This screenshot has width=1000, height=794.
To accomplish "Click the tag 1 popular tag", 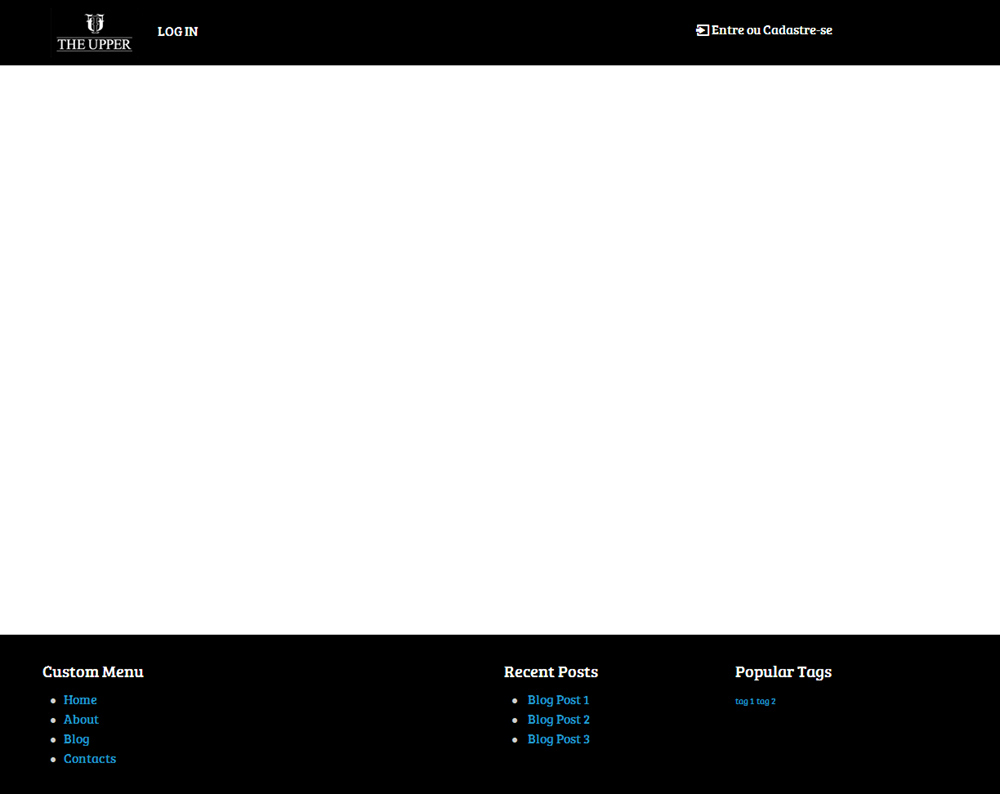I will click(x=744, y=701).
